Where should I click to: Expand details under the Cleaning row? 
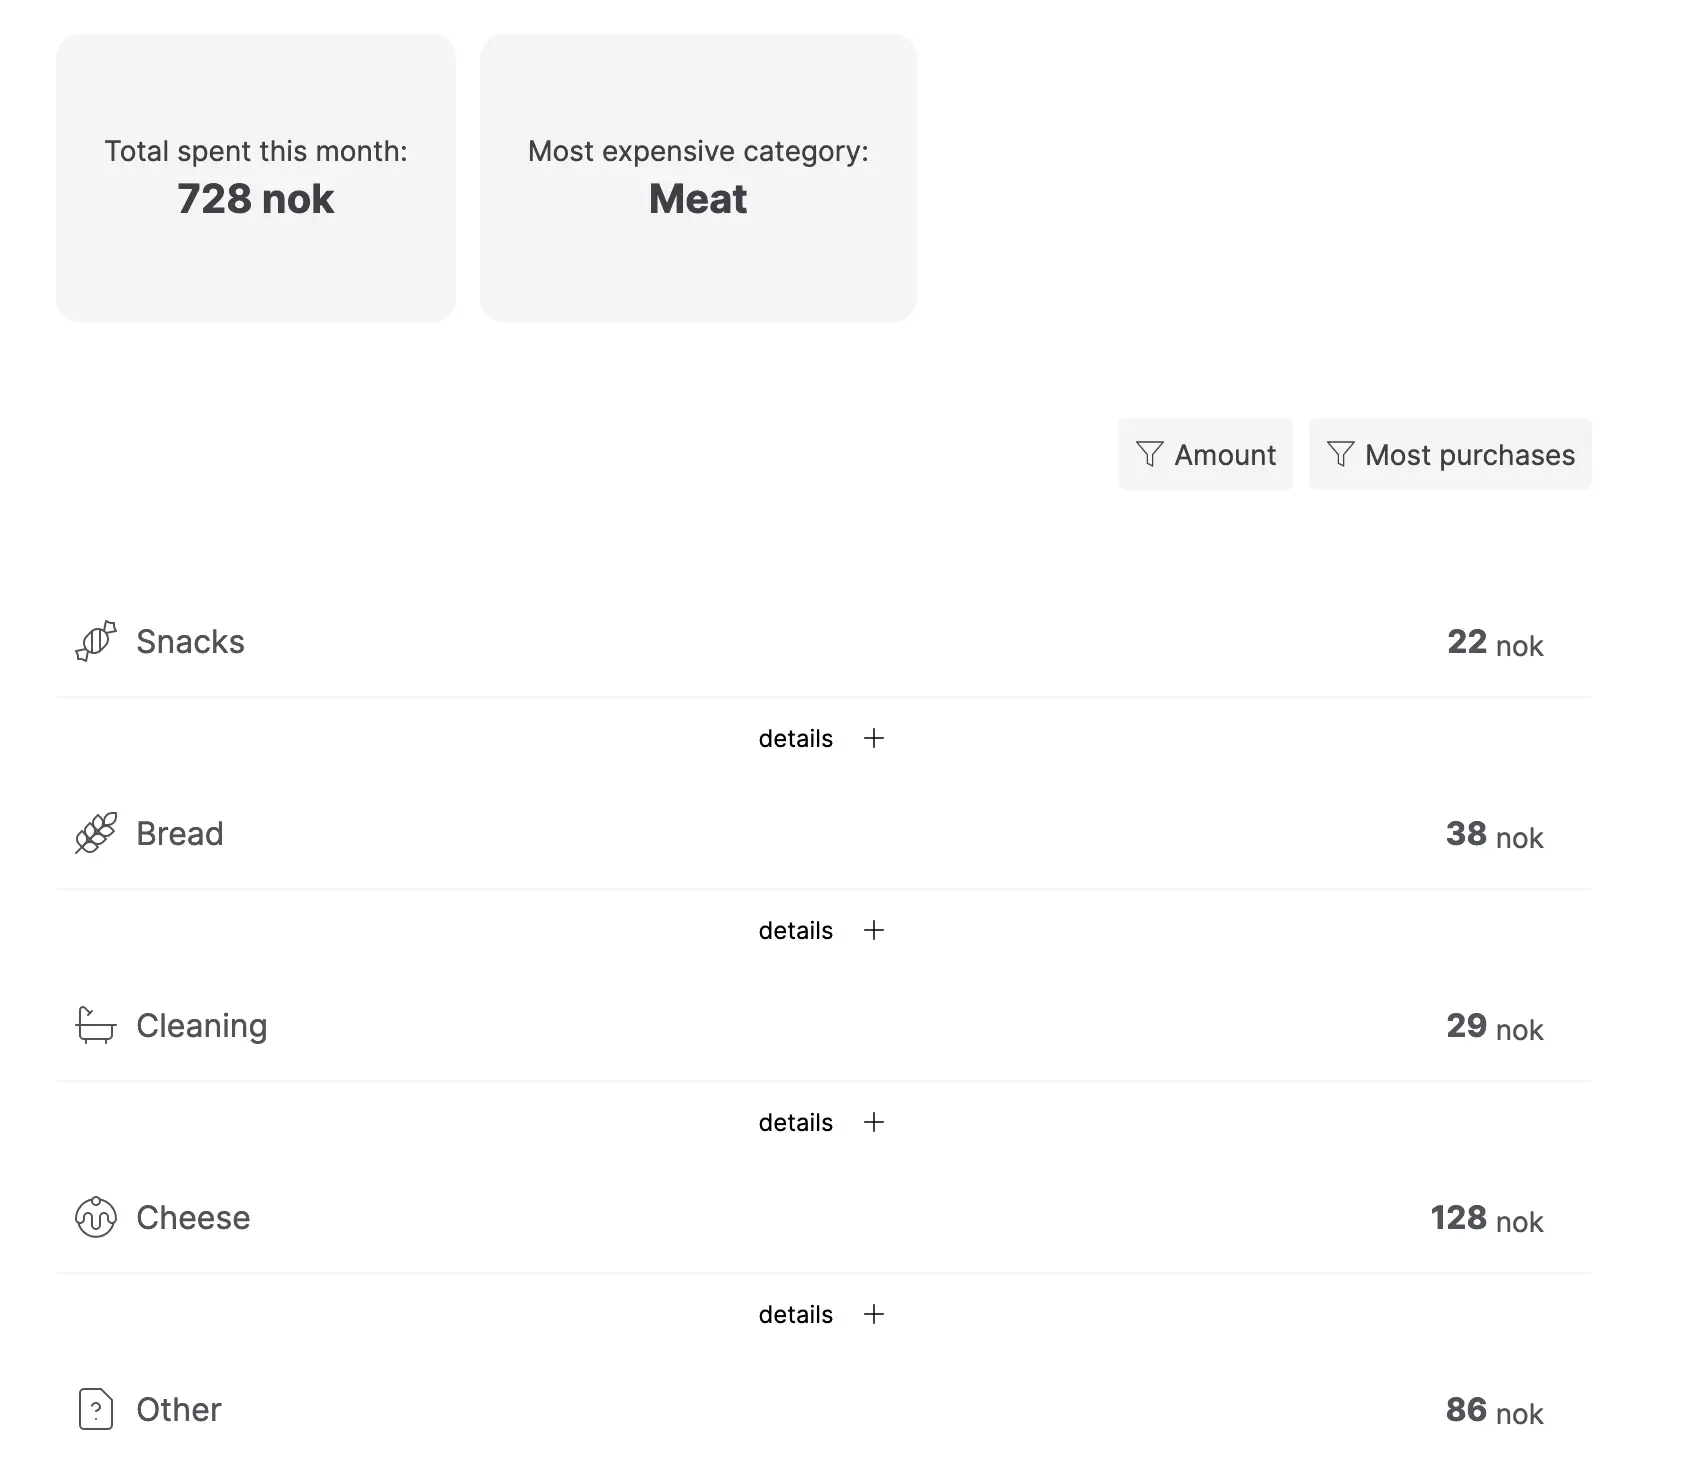pos(822,1122)
